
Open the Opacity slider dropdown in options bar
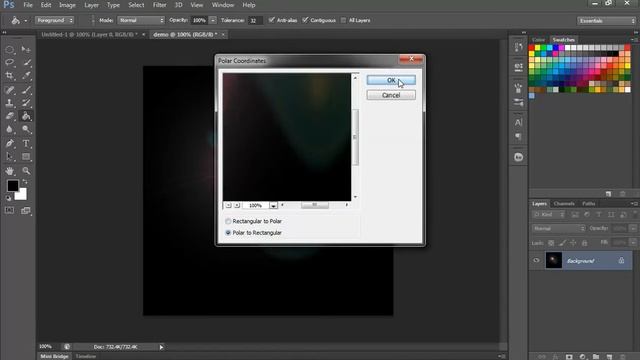tap(213, 20)
